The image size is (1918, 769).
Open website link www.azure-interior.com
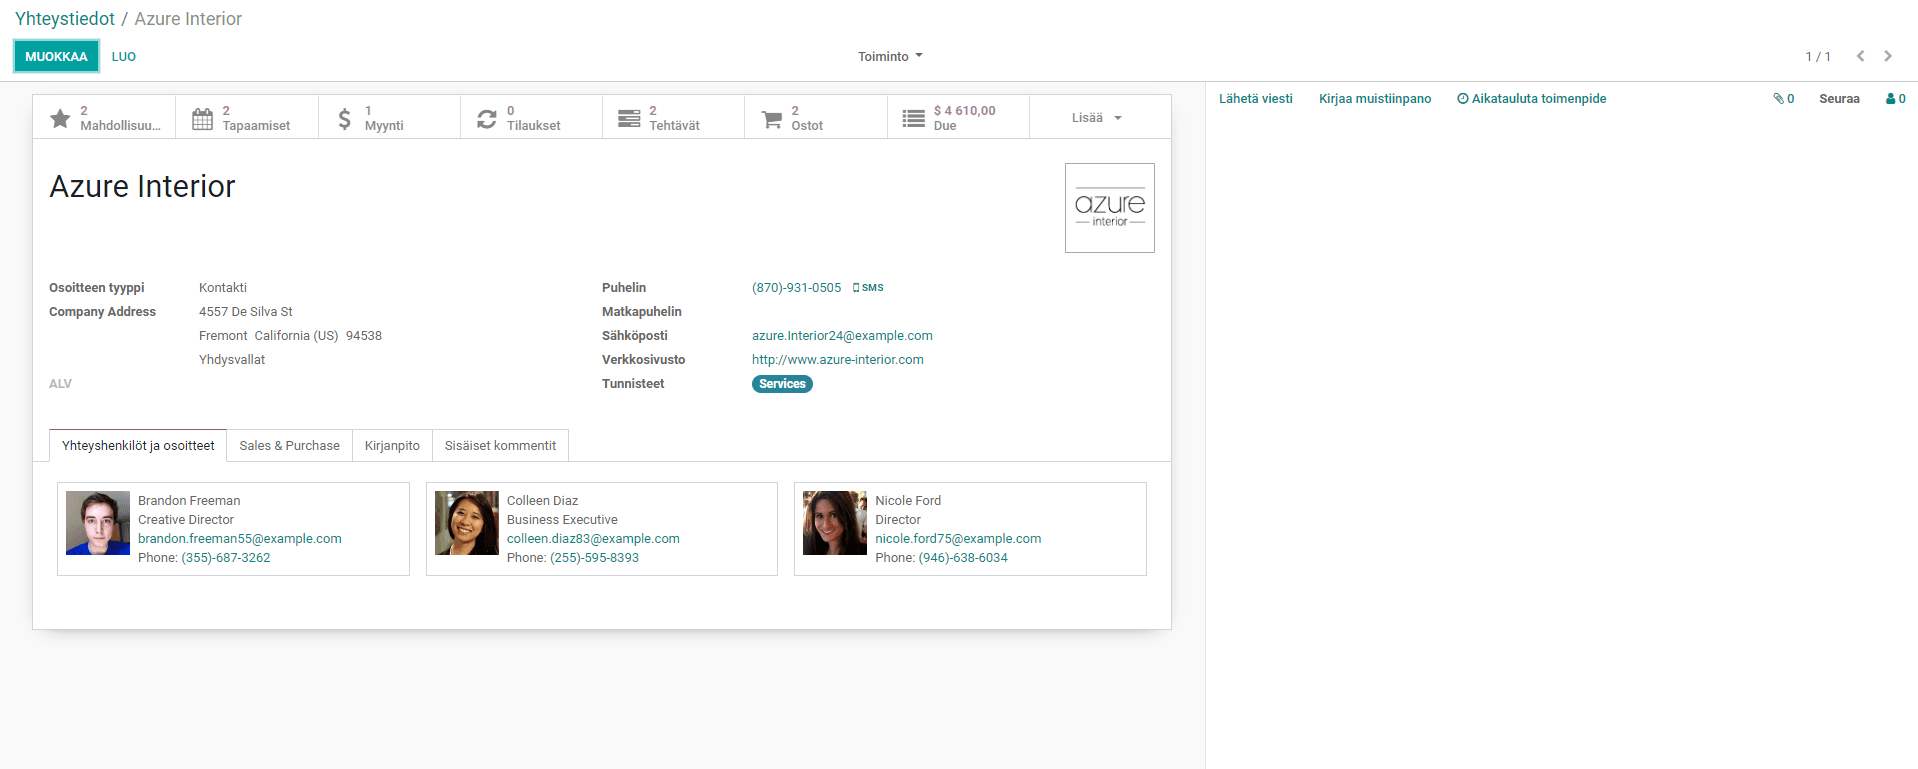point(838,360)
